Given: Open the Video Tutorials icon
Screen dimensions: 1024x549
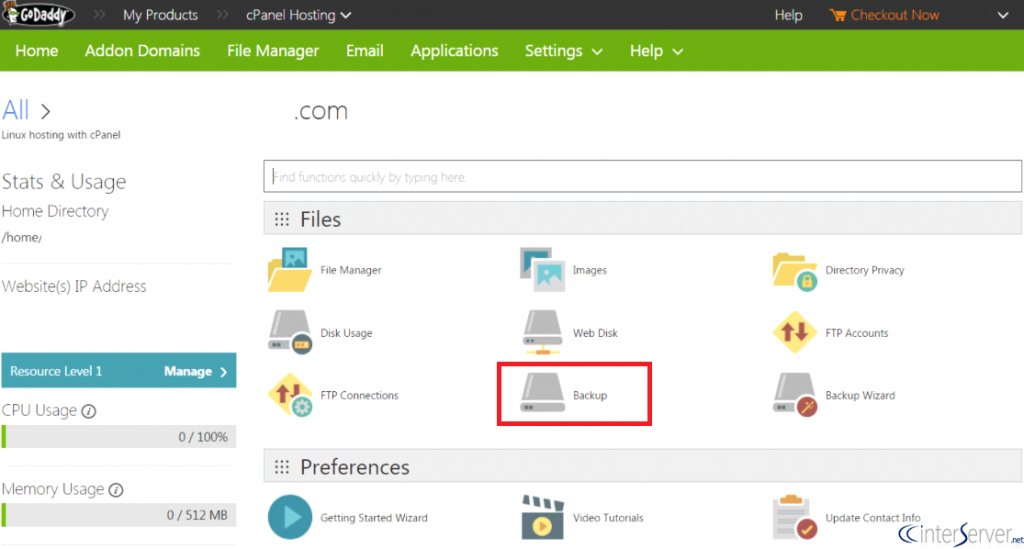Looking at the screenshot, I should click(x=543, y=517).
